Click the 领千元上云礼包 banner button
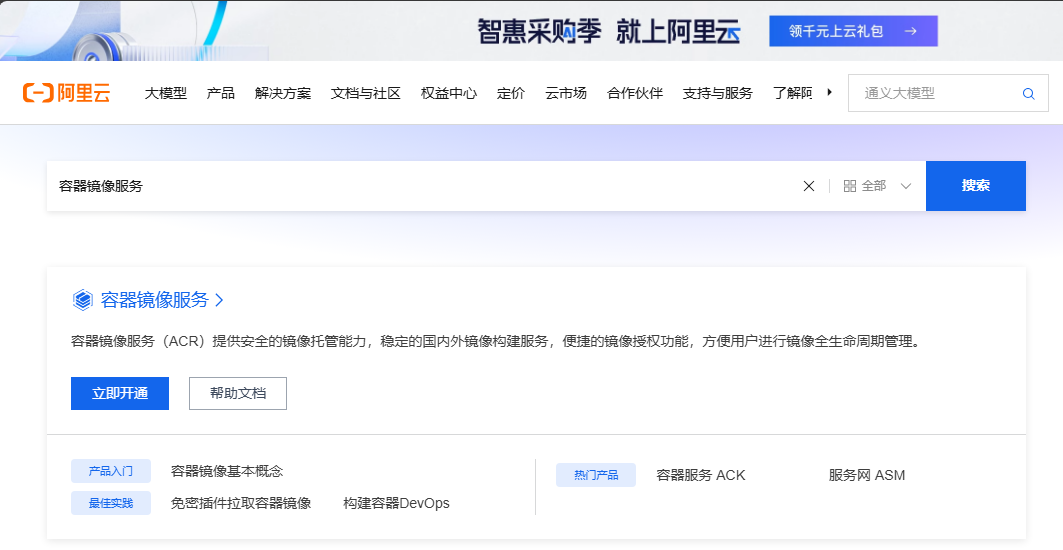 [x=853, y=31]
